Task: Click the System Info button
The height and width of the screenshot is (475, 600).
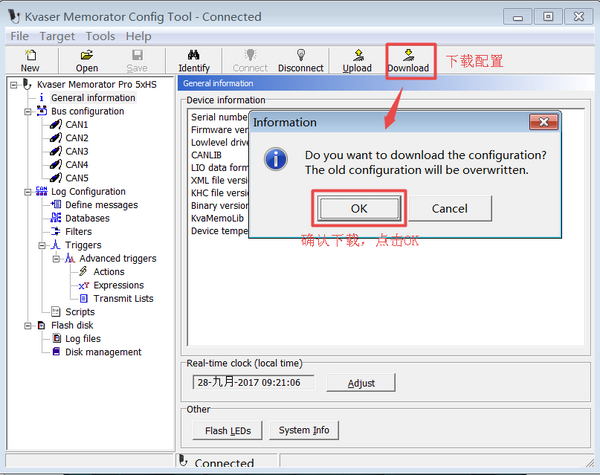Action: coord(304,430)
